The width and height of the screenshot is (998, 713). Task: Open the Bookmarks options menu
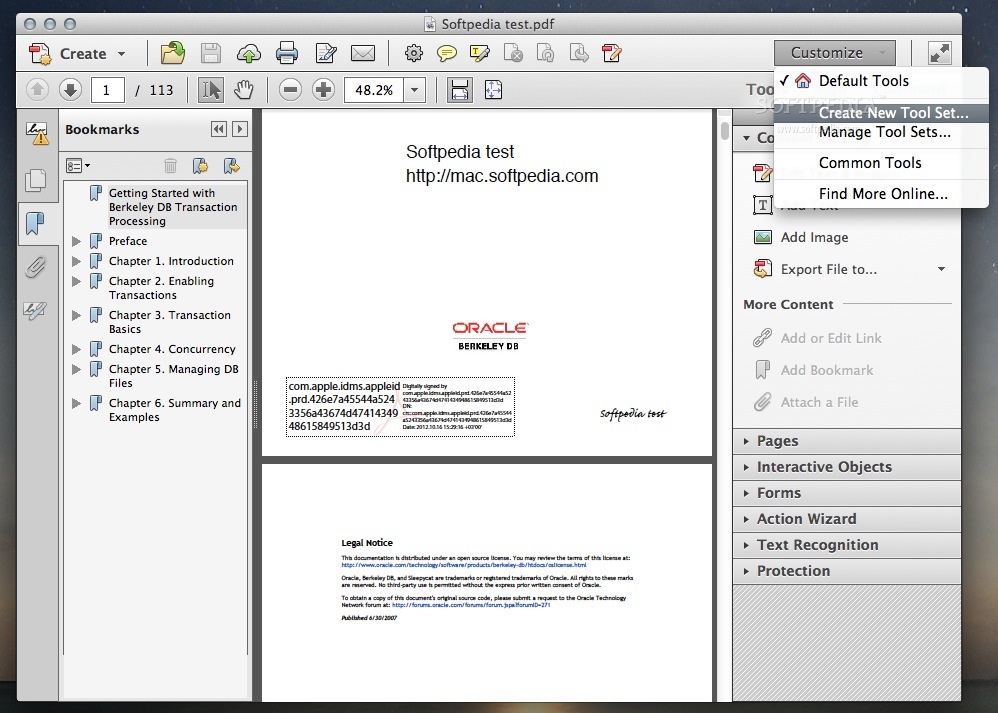pos(78,166)
